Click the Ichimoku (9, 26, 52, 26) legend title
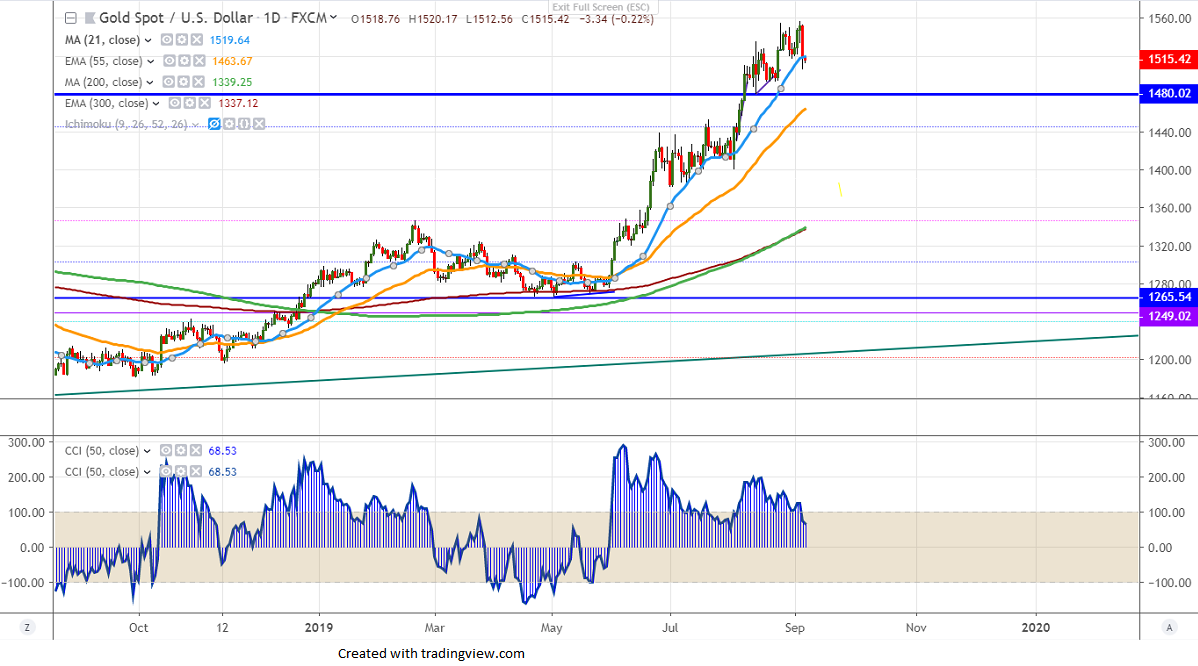The image size is (1198, 666). [126, 124]
